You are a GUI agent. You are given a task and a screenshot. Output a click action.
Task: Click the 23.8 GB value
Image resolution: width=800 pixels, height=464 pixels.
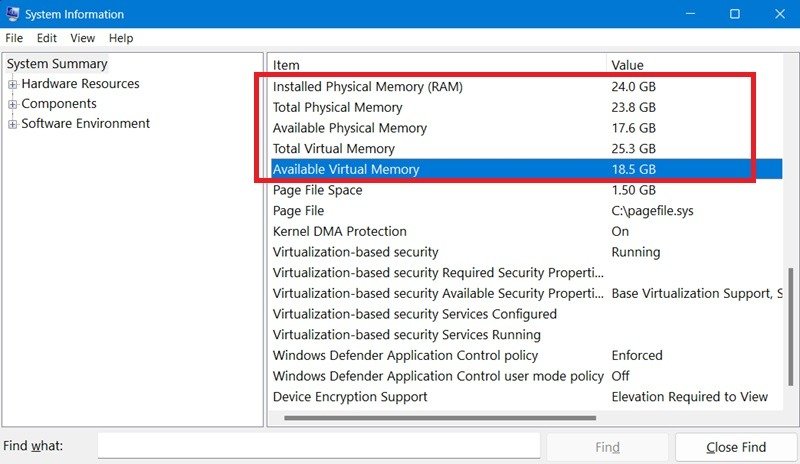[634, 107]
